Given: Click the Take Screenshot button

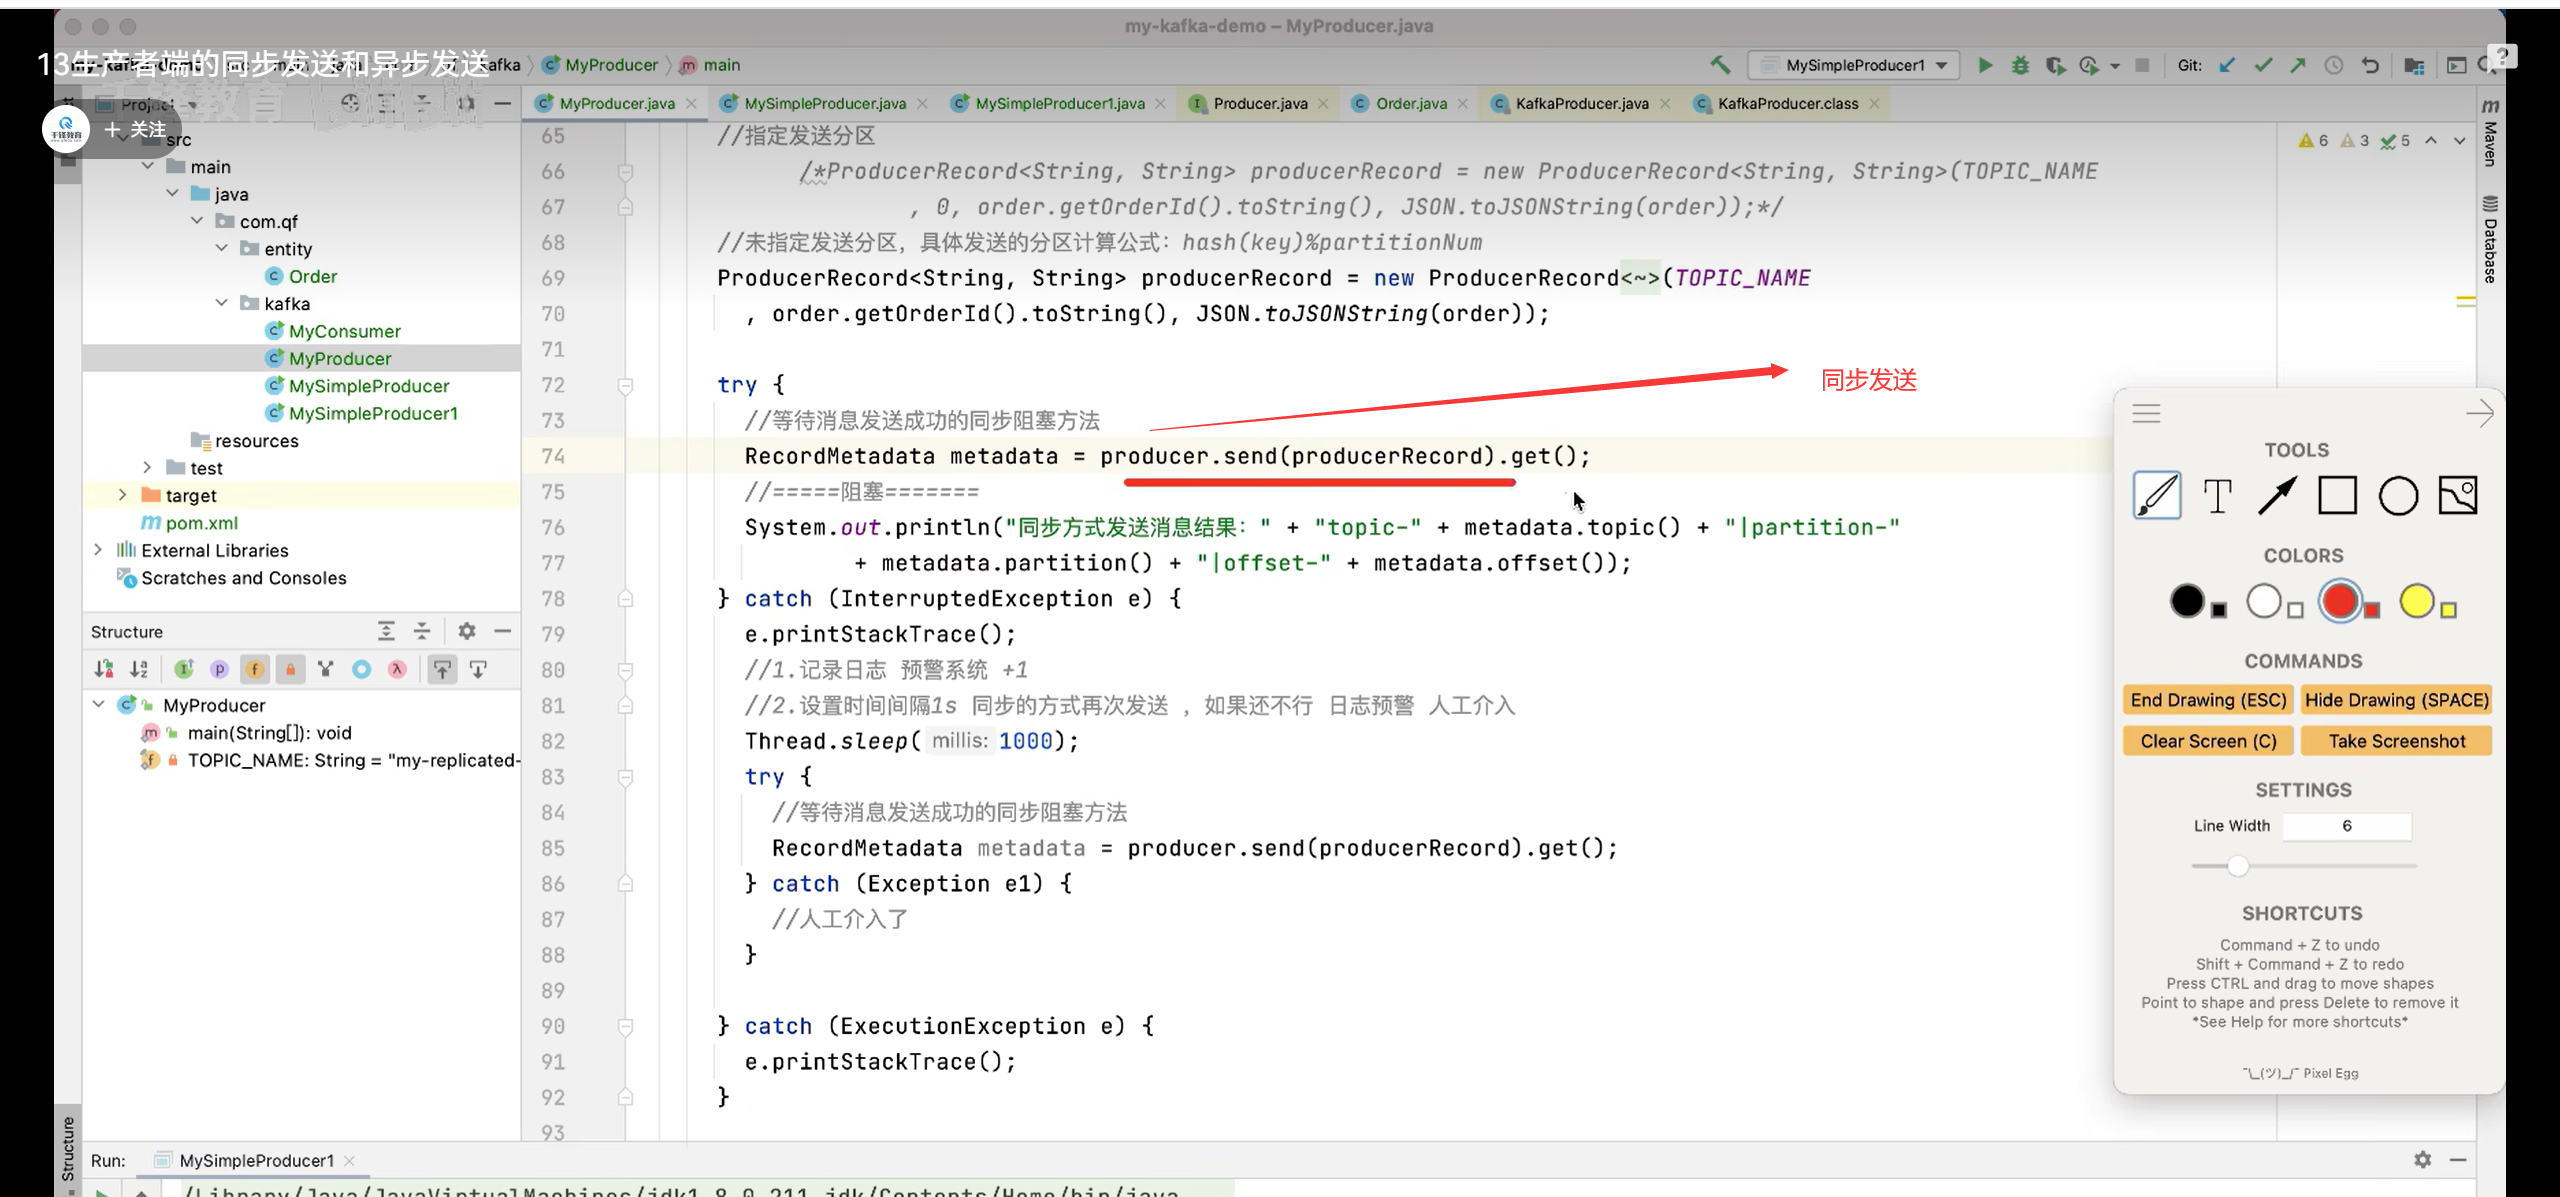Looking at the screenshot, I should click(2396, 741).
